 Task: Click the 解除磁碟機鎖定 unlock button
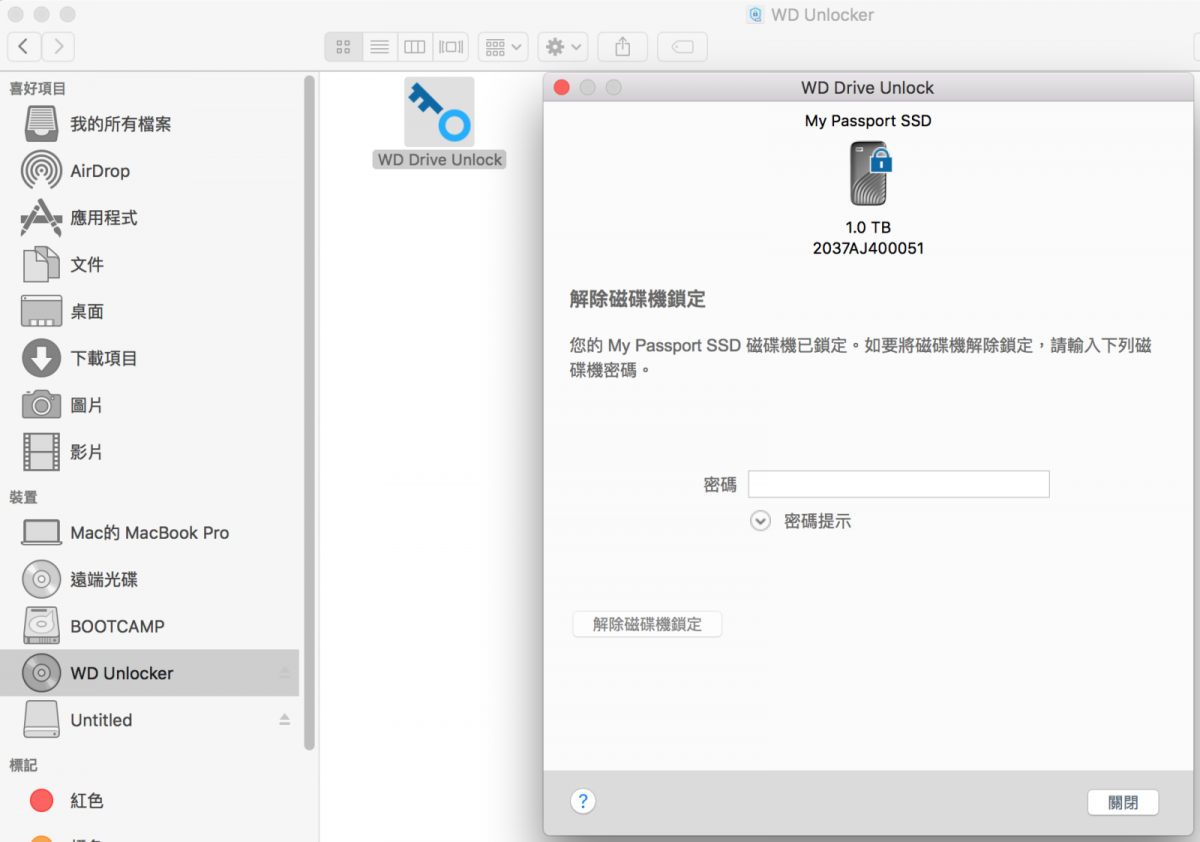647,625
